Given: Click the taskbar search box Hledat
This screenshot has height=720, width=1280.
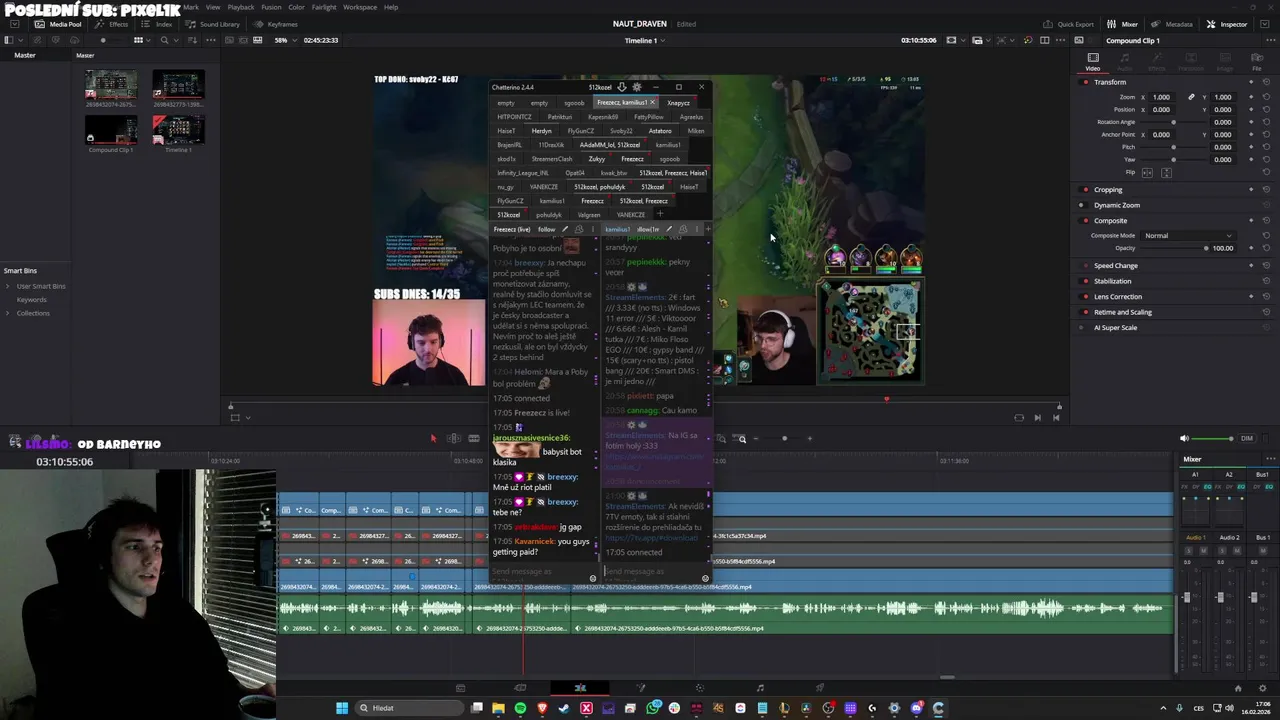Looking at the screenshot, I should [408, 708].
